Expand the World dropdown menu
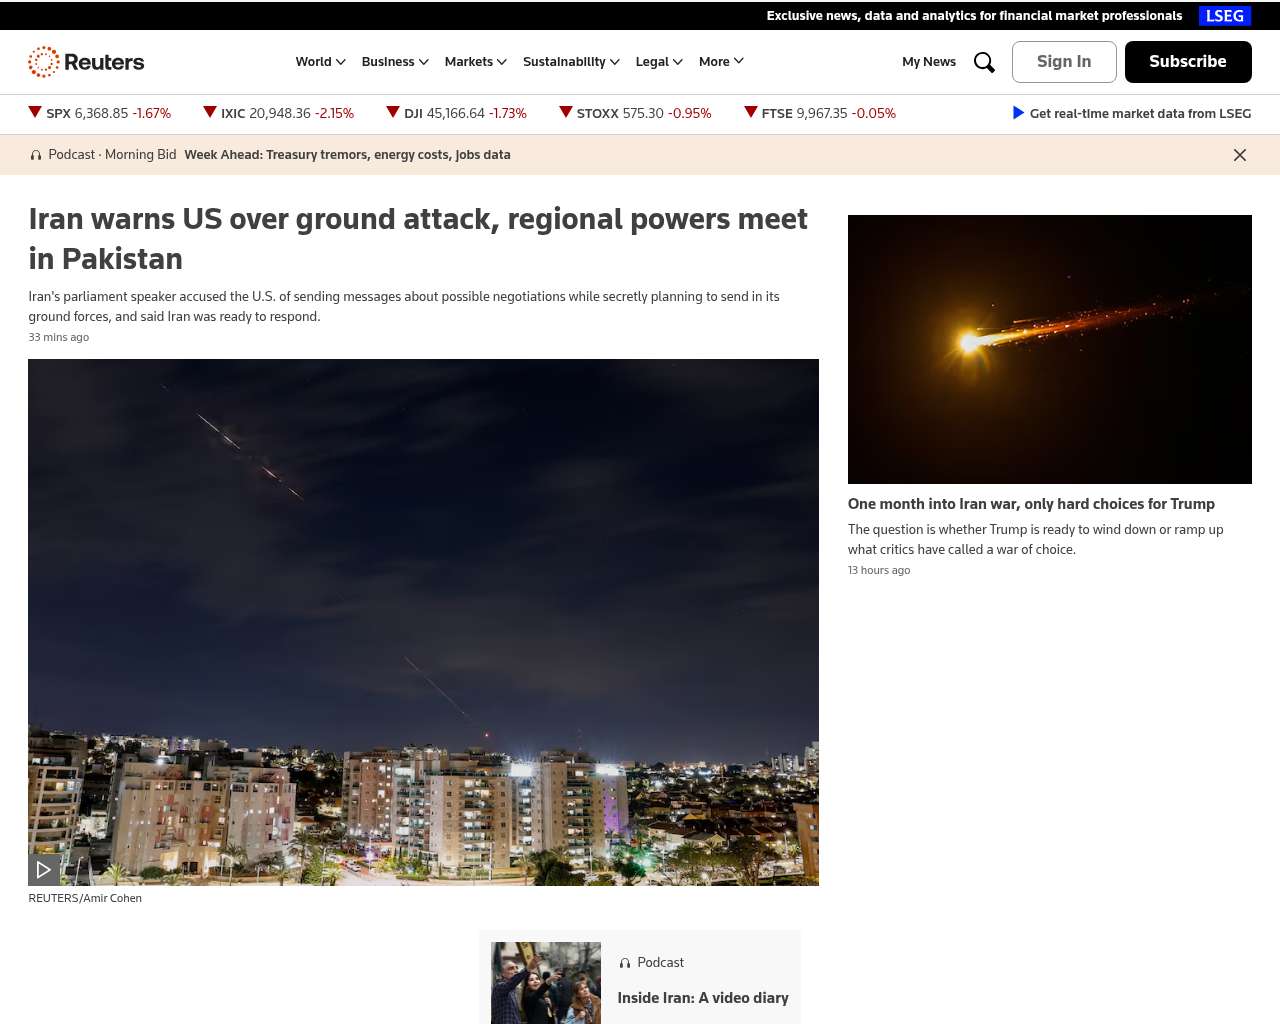Image resolution: width=1280 pixels, height=1024 pixels. (320, 62)
